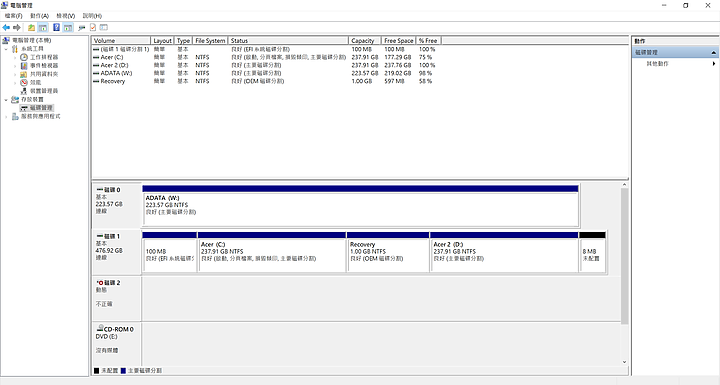Viewport: 720px width, 385px height.
Task: Open the 動作(A) menu
Action: pos(39,16)
